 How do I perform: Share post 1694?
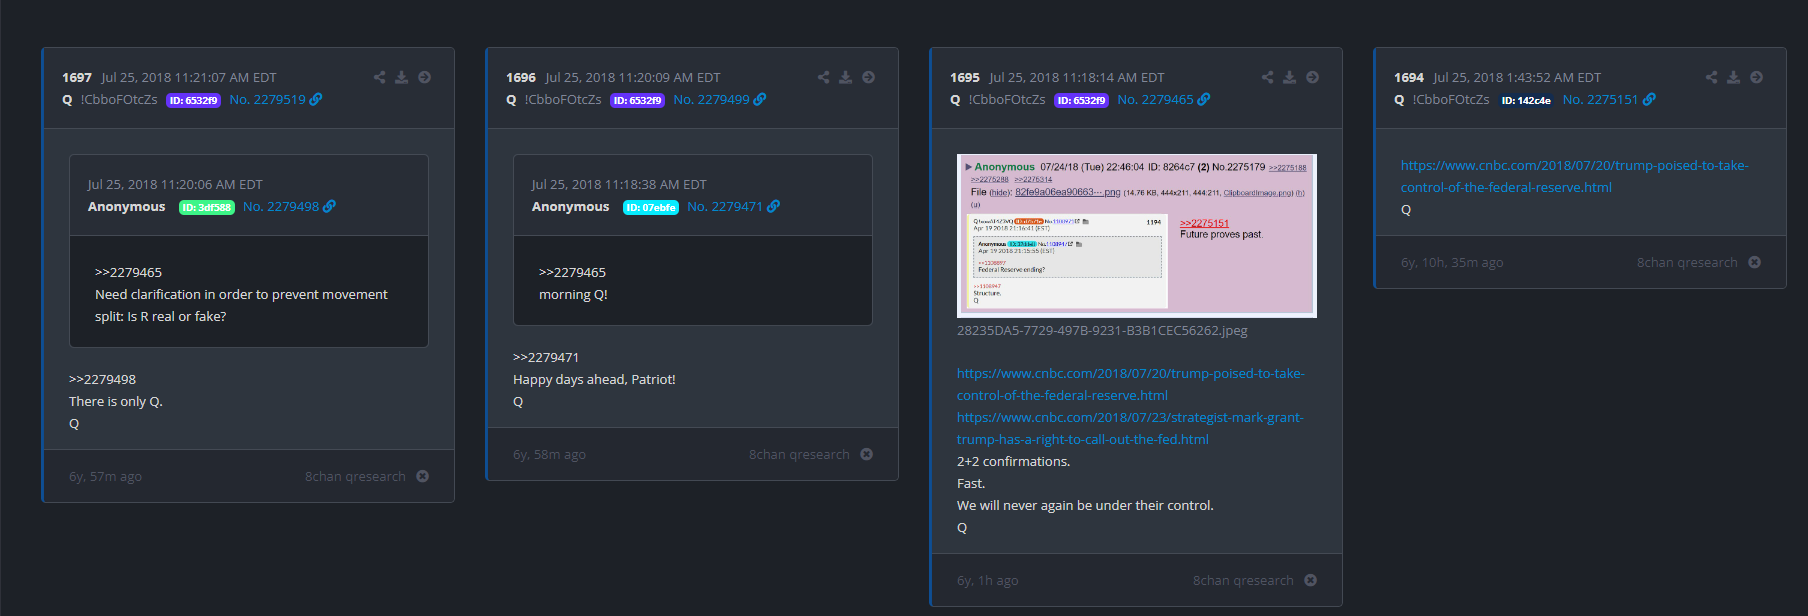(1711, 77)
